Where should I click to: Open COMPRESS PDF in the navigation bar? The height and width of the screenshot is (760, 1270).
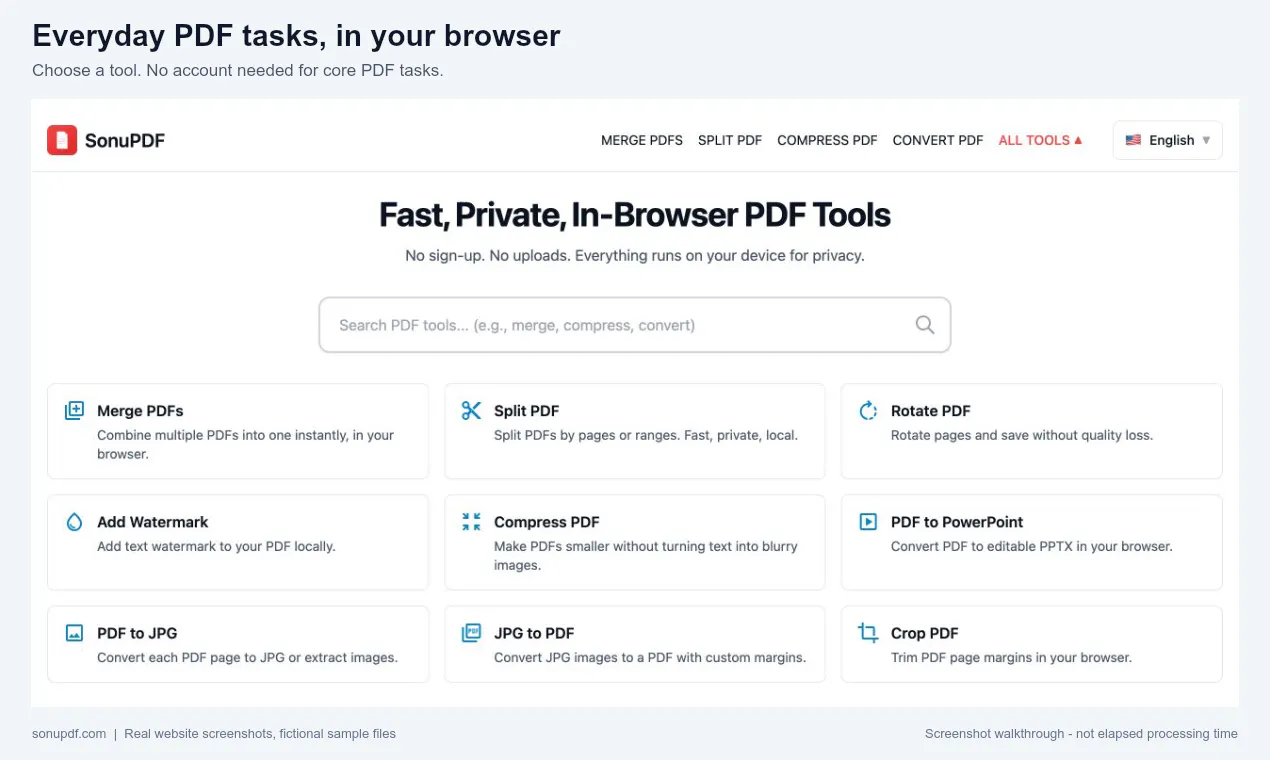click(x=827, y=140)
